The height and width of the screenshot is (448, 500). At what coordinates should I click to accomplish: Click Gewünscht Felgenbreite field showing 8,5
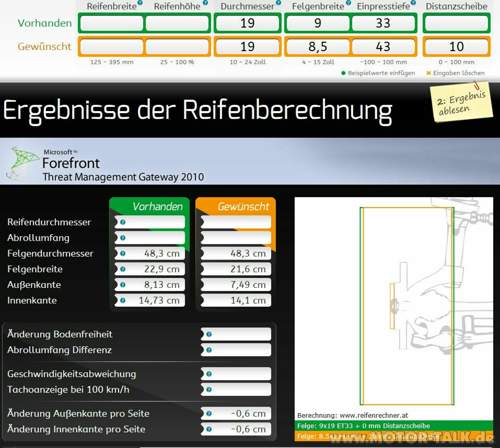coord(318,47)
